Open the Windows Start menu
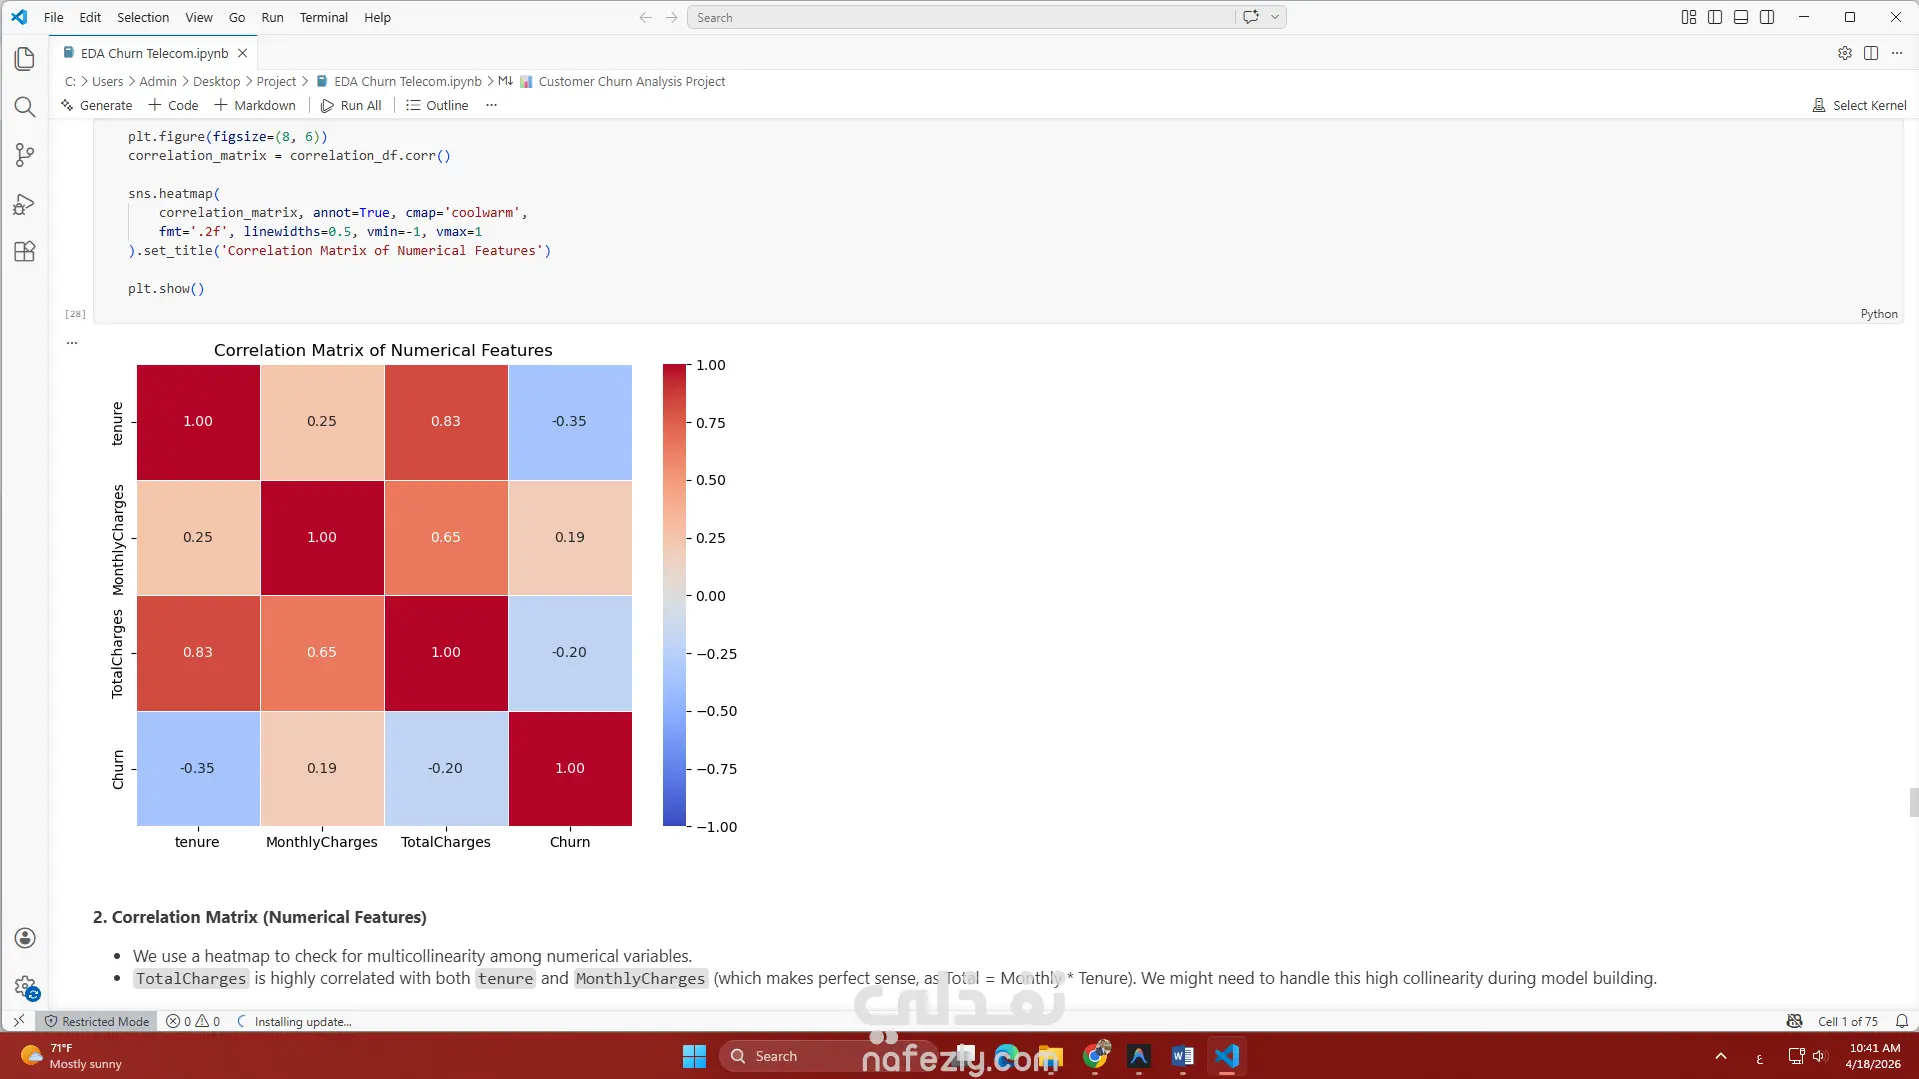 coord(694,1056)
